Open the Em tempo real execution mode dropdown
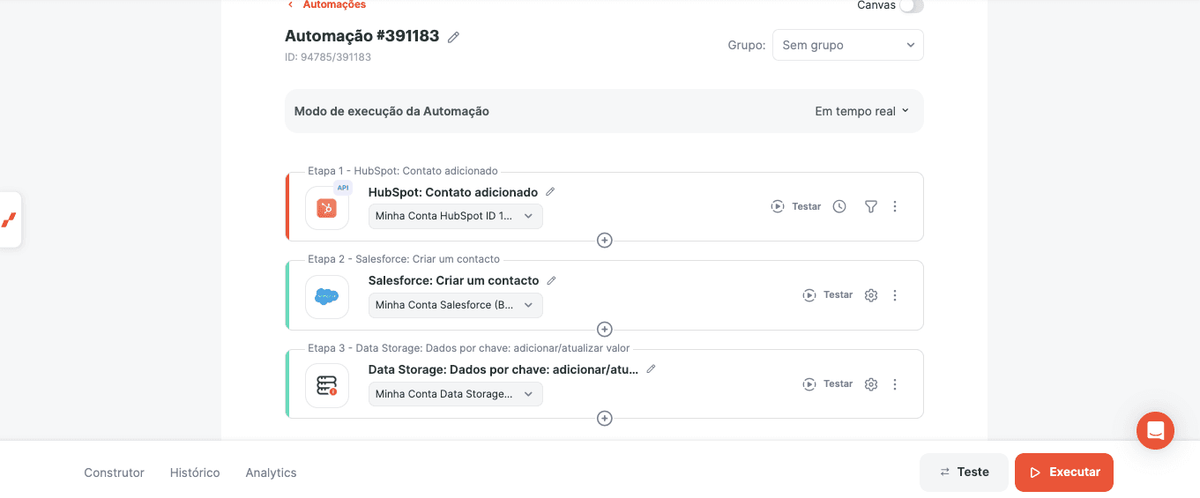 (862, 111)
